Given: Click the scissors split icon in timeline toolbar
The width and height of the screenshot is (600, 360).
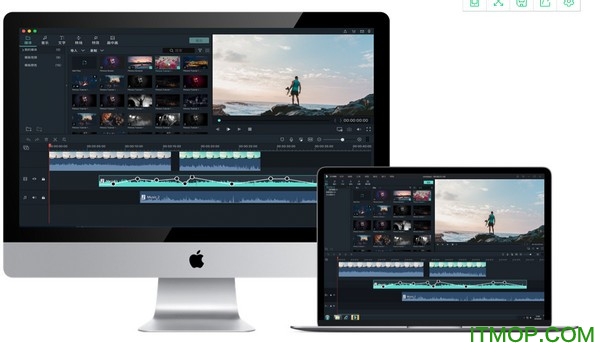Looking at the screenshot, I should point(55,140).
